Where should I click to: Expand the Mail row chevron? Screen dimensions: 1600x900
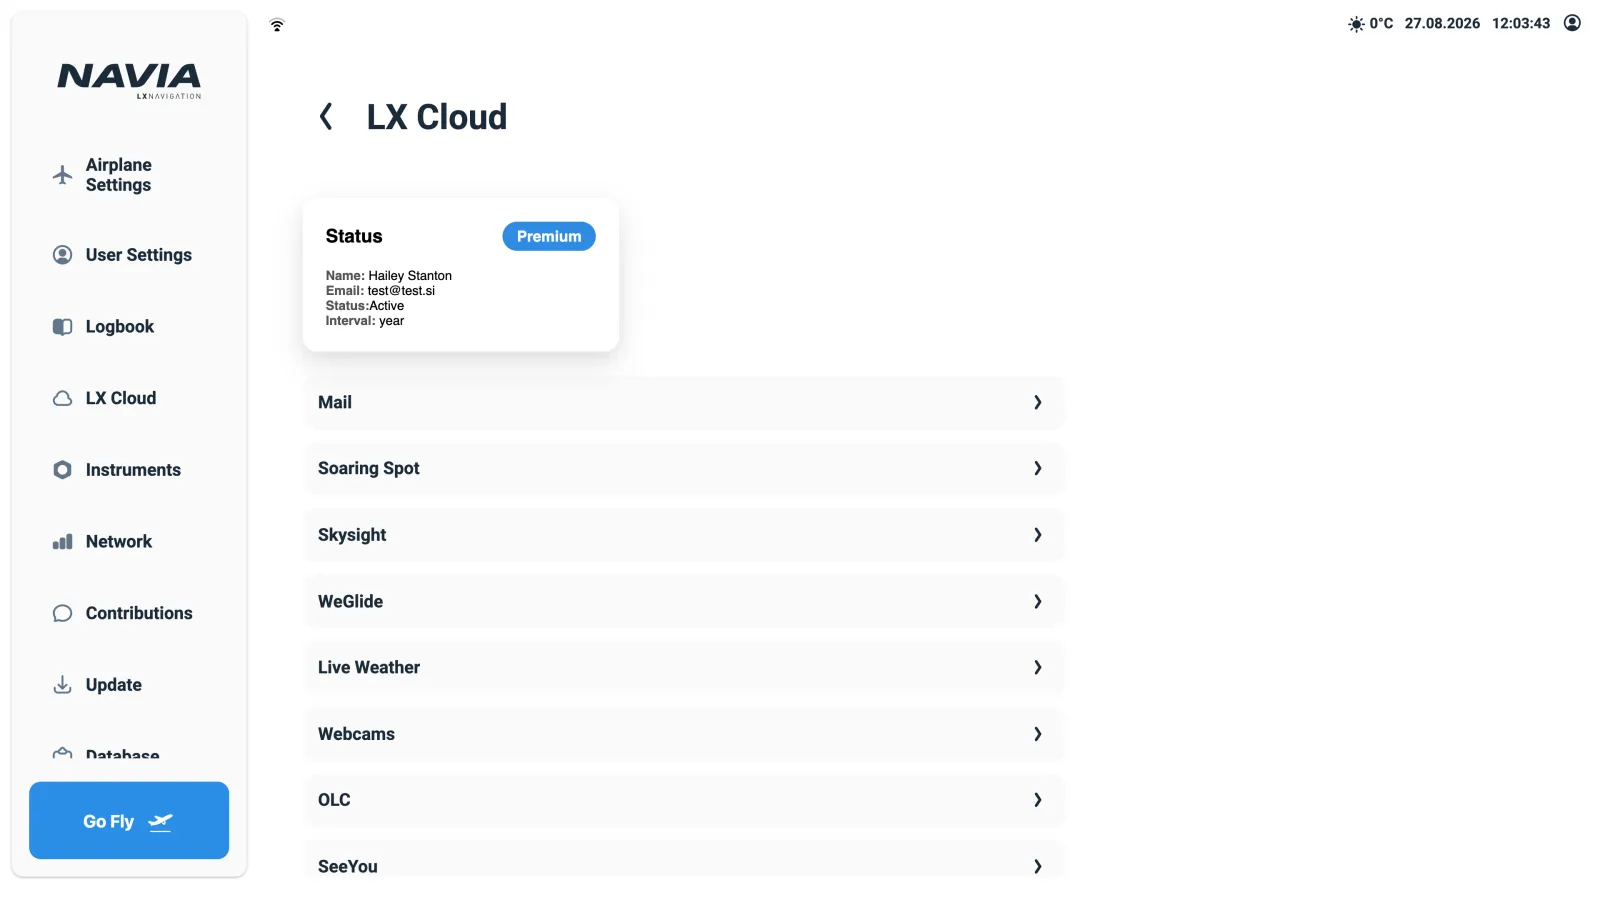[x=1037, y=402]
